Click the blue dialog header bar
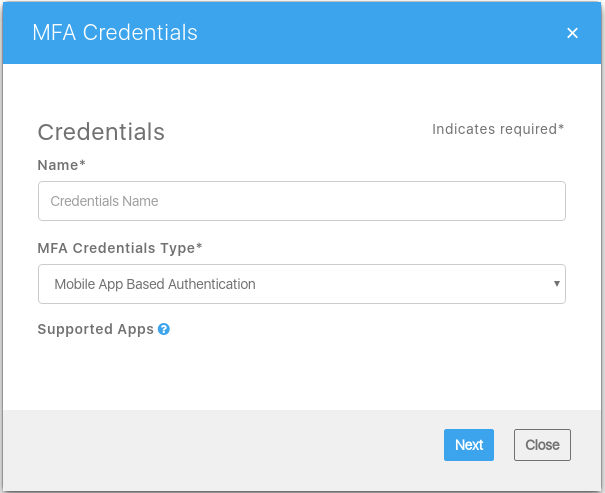The image size is (605, 493). (x=302, y=33)
